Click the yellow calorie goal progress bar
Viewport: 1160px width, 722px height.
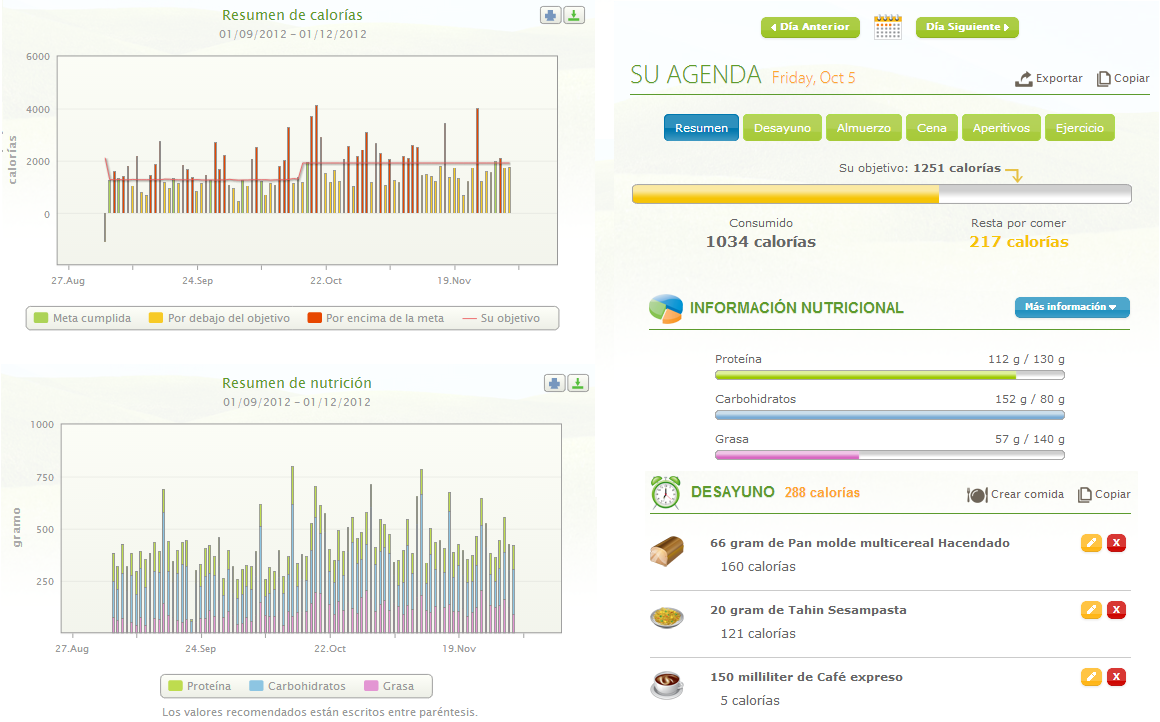click(785, 194)
